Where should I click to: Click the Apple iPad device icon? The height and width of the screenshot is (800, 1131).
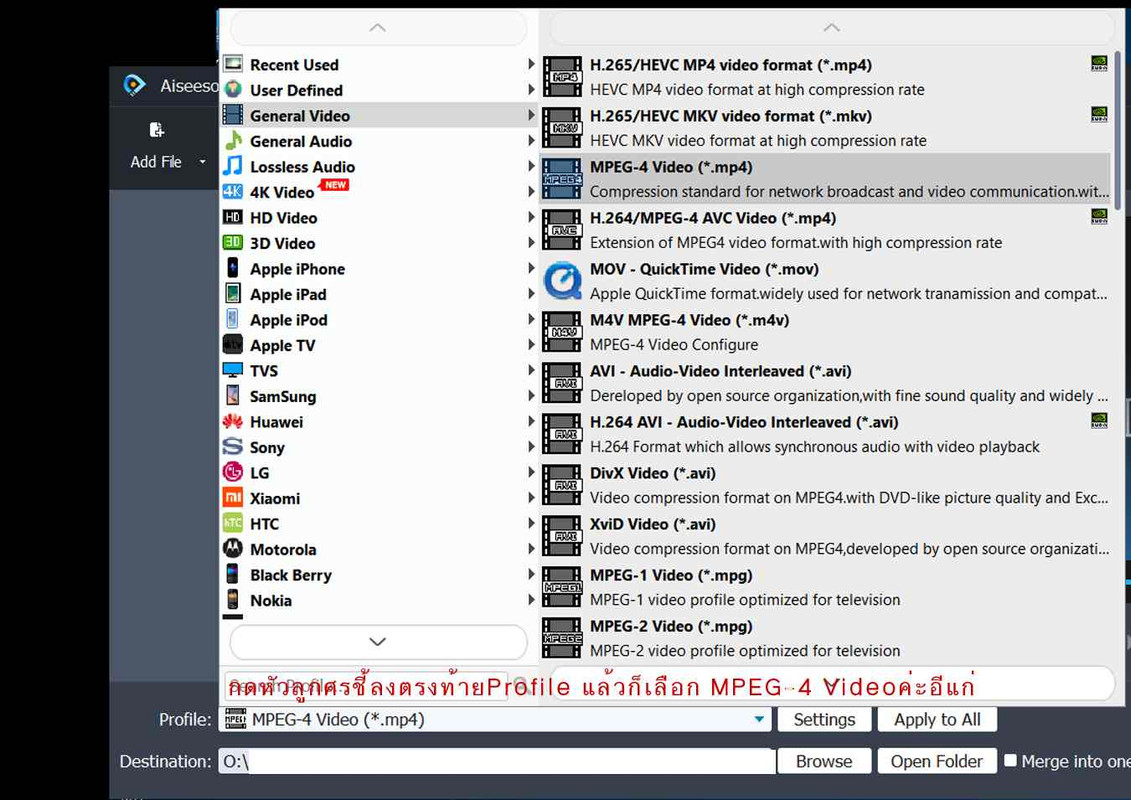233,294
